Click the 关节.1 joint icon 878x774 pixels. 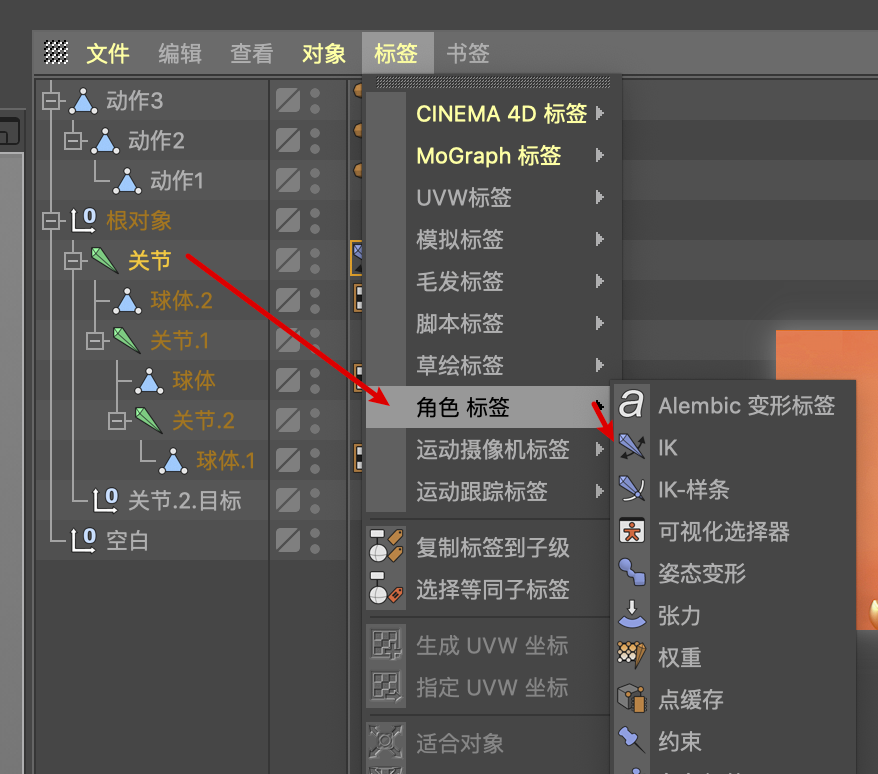point(127,341)
